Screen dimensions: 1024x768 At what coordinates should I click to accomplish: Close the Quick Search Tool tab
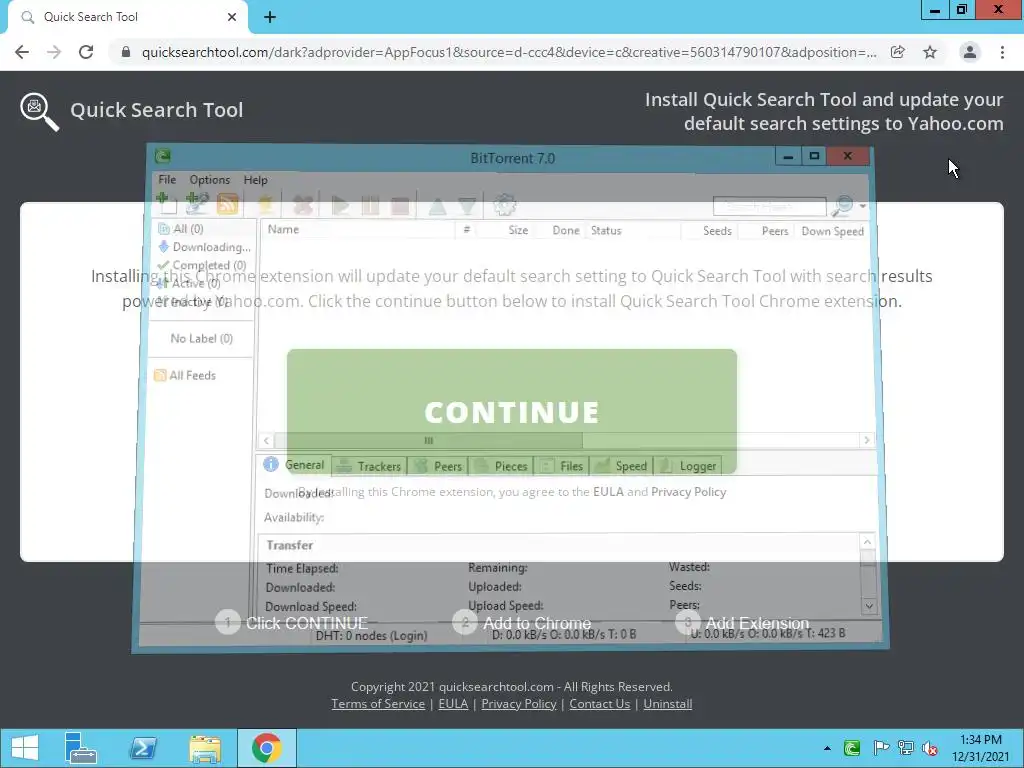pos(232,17)
